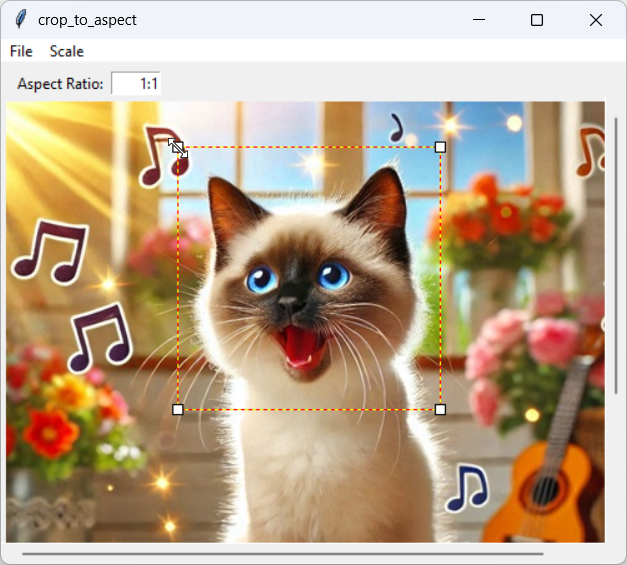Click the top-left crop handle
627x565 pixels.
pyautogui.click(x=178, y=147)
